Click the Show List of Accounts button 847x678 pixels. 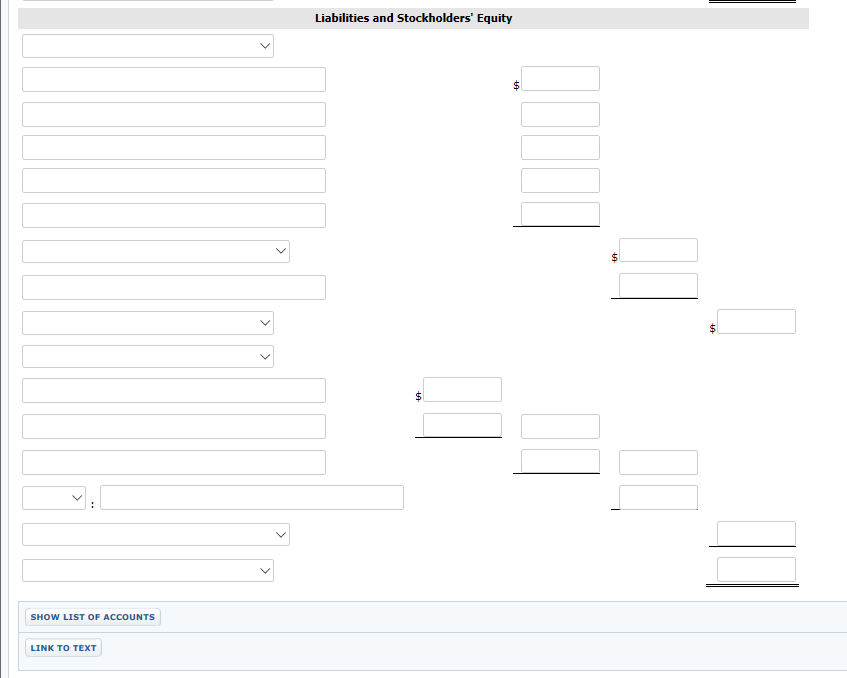92,617
